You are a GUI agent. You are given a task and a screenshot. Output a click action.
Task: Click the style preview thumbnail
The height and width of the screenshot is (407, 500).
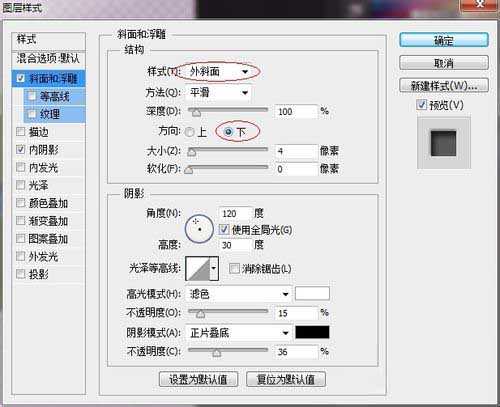point(444,143)
